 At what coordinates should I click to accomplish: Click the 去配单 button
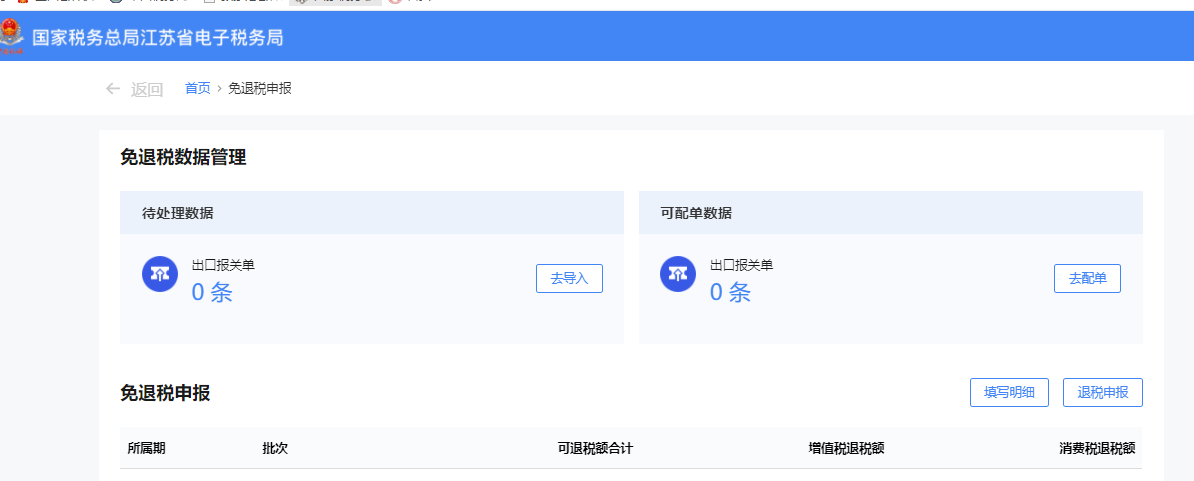[1087, 279]
